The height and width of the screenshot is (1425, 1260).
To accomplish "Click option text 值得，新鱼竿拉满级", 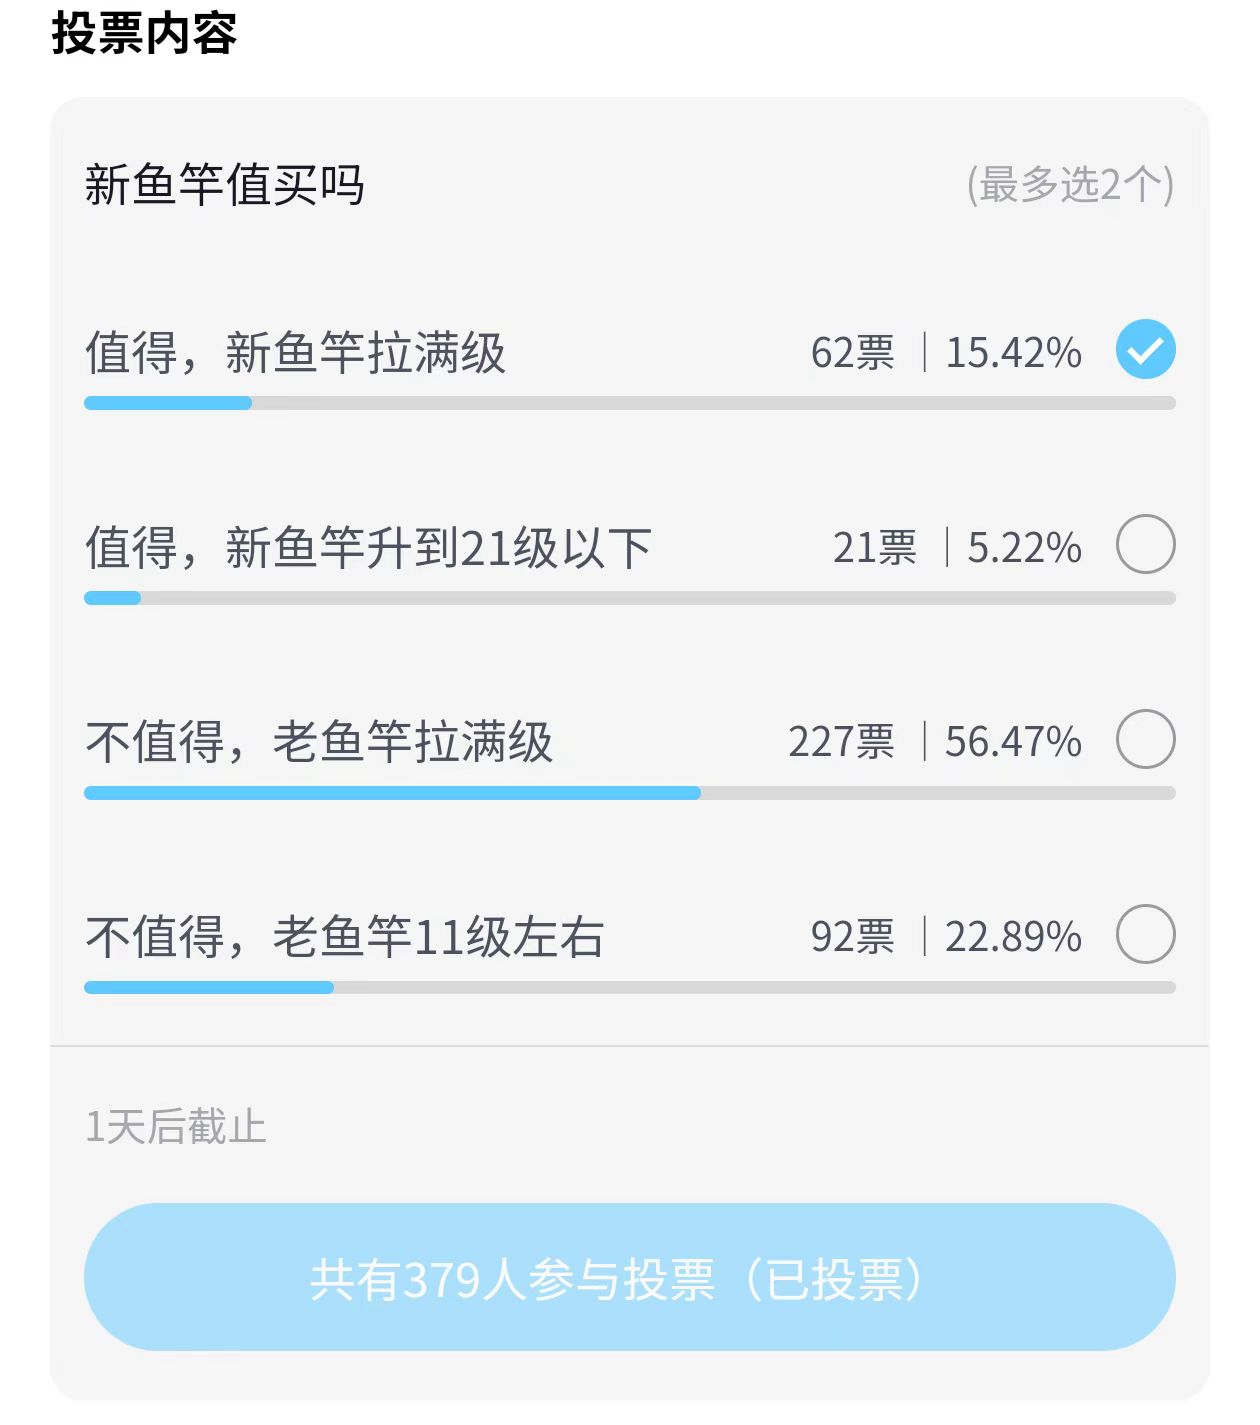I will click(x=295, y=353).
